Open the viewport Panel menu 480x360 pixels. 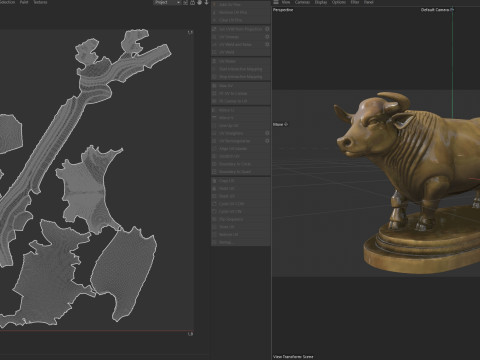tap(368, 2)
